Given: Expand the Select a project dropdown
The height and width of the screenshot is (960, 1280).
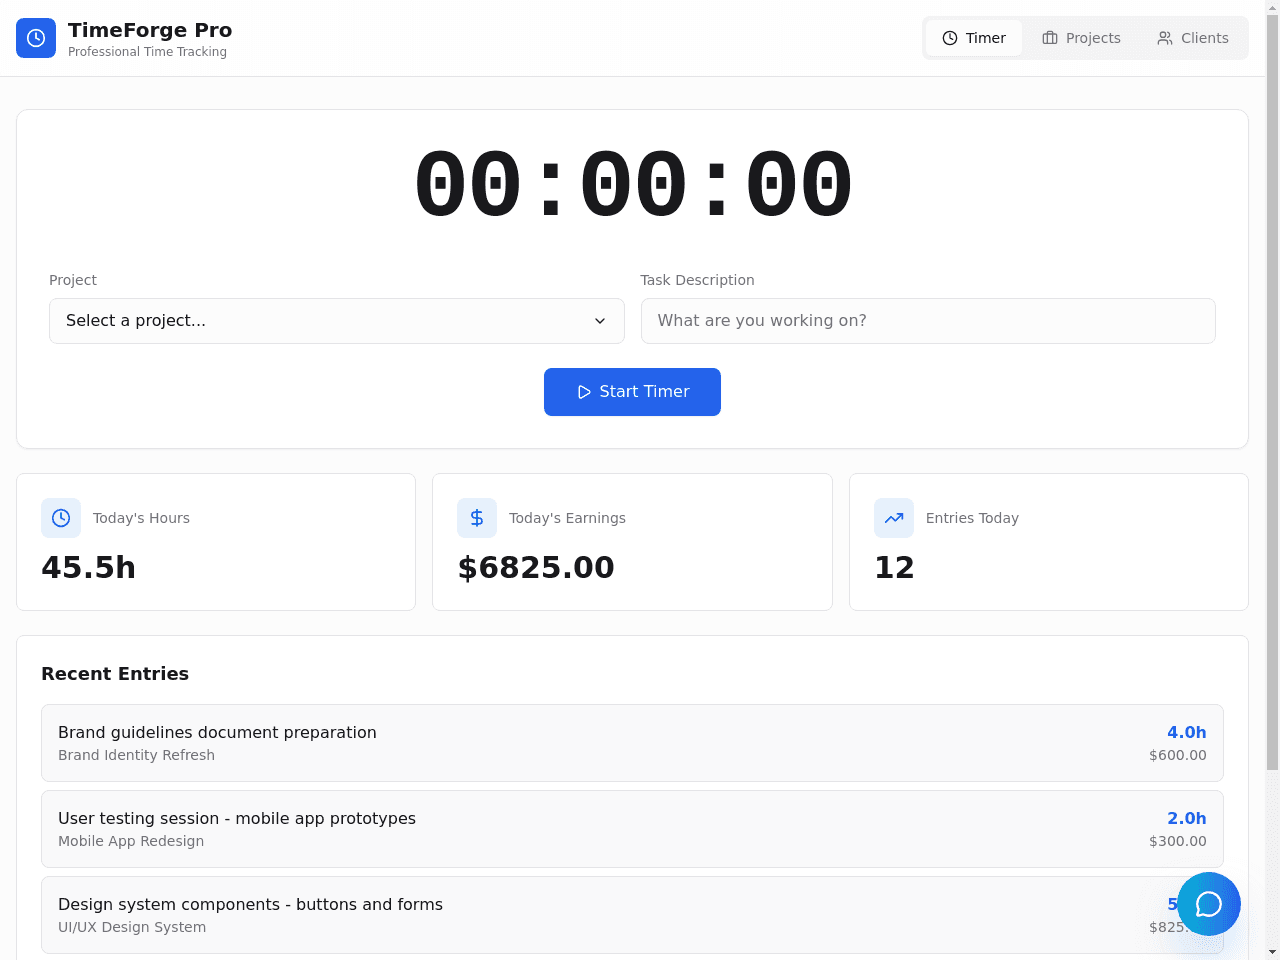Looking at the screenshot, I should 337,321.
